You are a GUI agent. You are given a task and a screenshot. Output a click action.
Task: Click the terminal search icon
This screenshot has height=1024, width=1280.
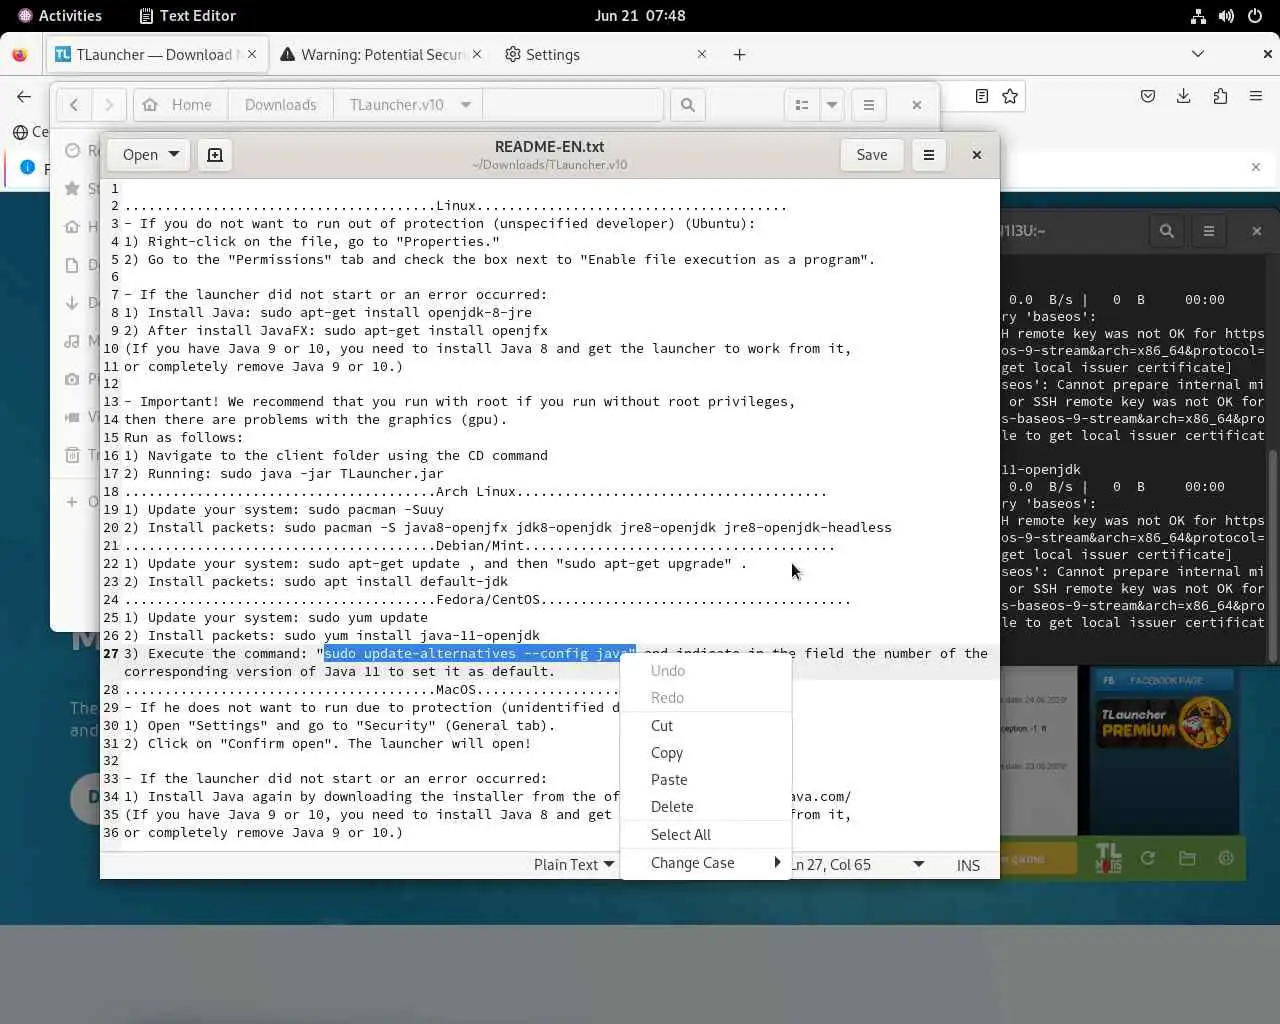[x=1166, y=231]
